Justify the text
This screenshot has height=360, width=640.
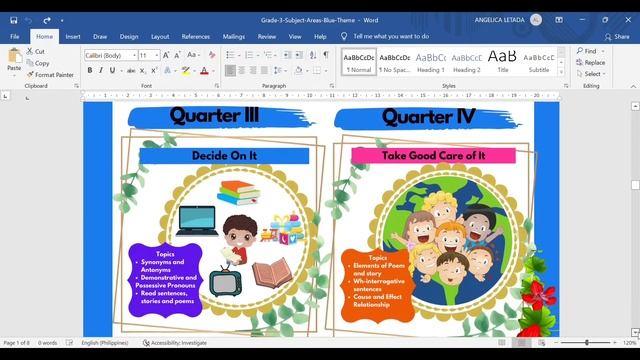coord(264,71)
